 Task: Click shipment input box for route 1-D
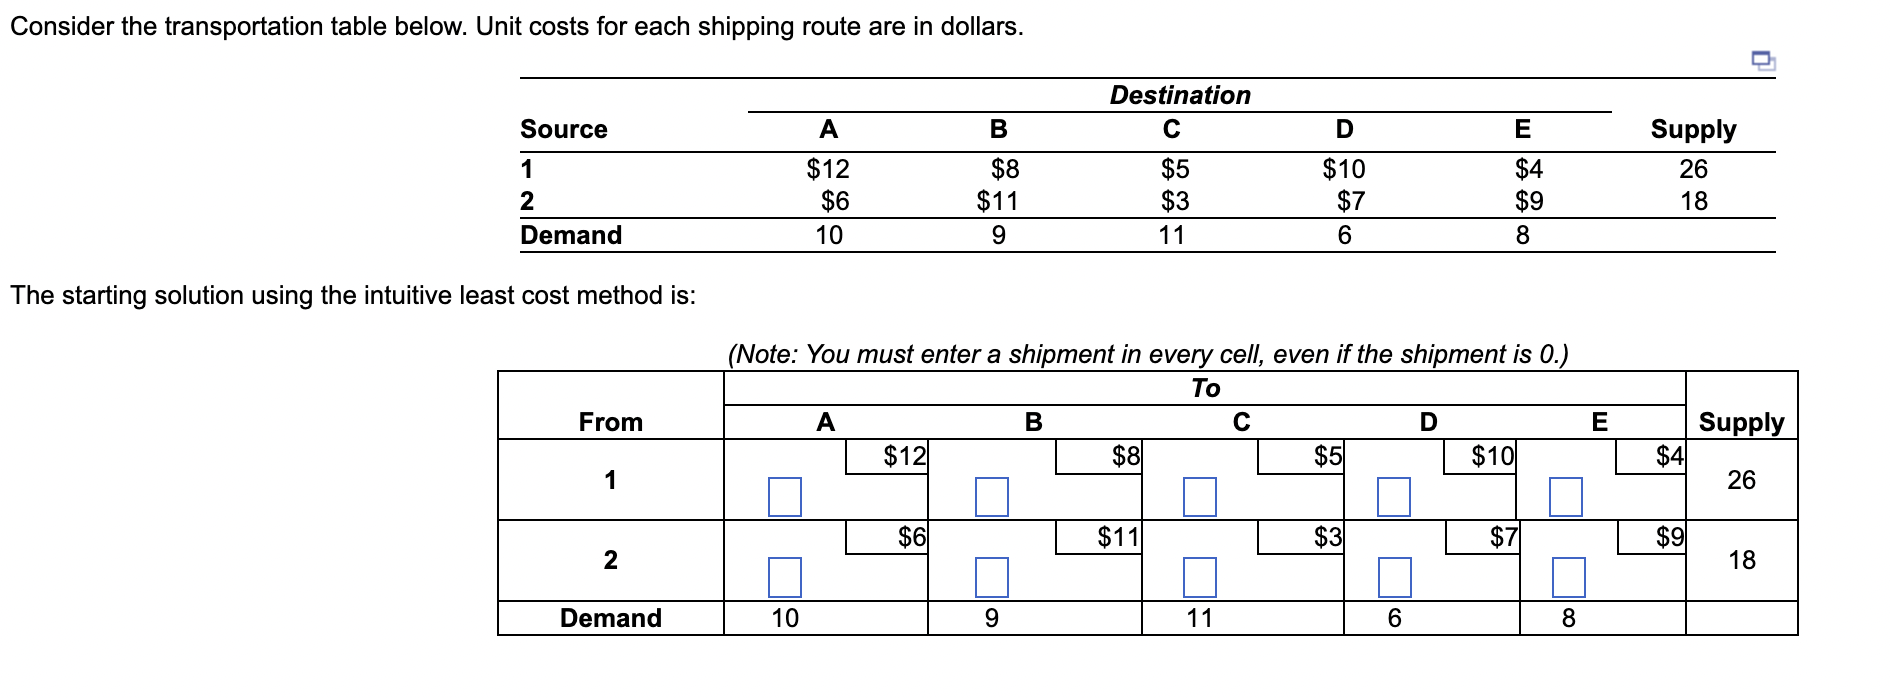[x=1393, y=496]
